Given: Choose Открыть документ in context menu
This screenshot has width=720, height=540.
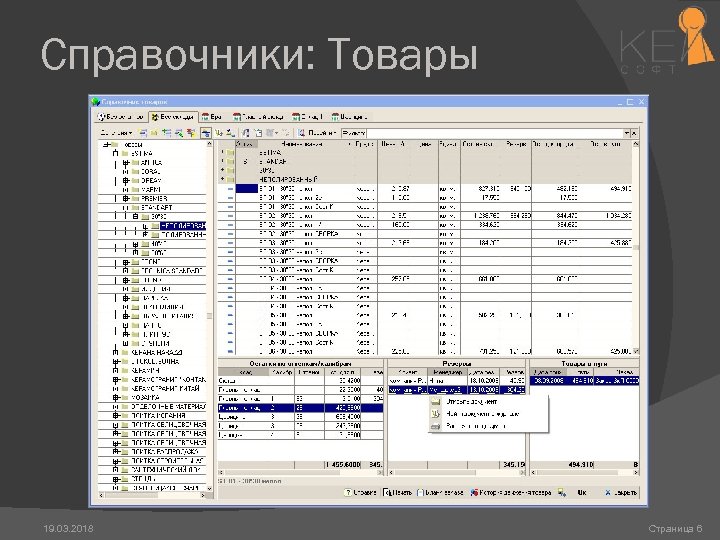Looking at the screenshot, I should click(x=488, y=402).
